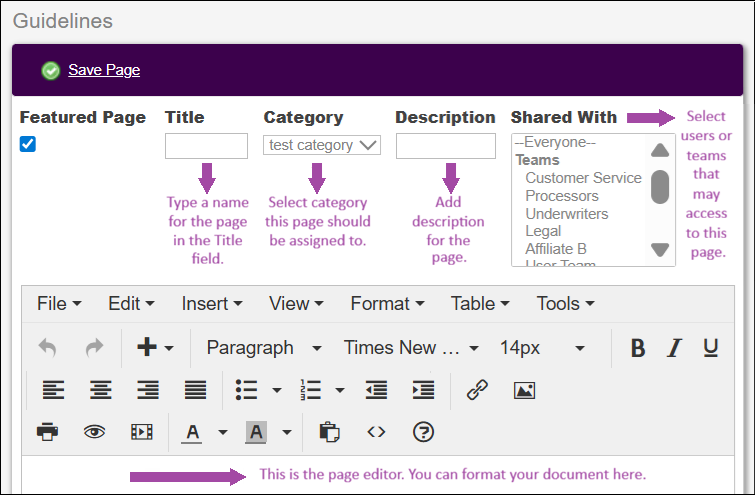The image size is (755, 495).
Task: Open the Times New font dropdown
Action: click(x=411, y=348)
